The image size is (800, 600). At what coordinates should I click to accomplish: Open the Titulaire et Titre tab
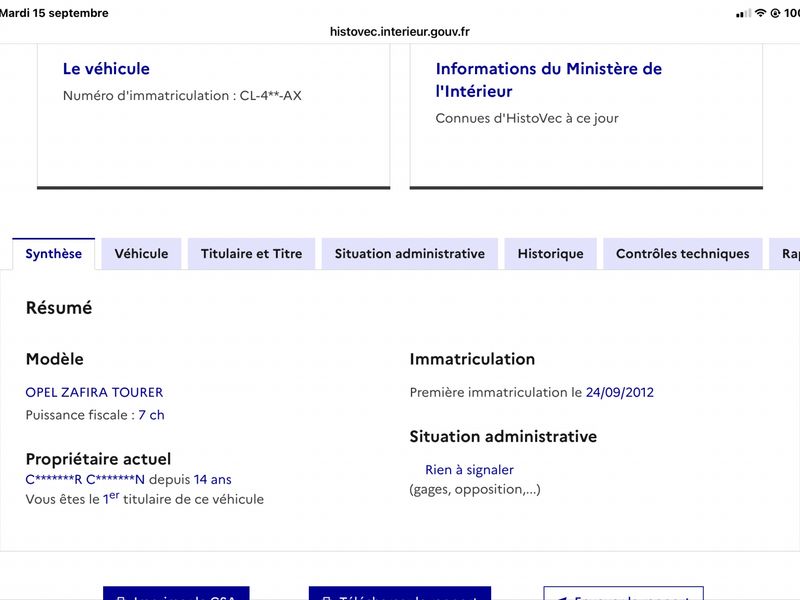click(x=252, y=254)
